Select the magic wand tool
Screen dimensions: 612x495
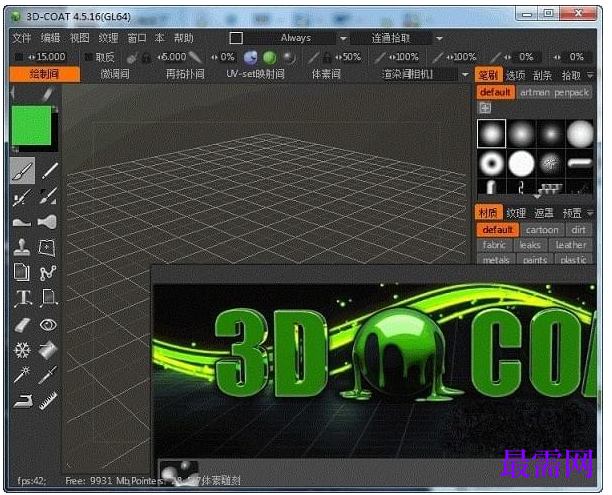pos(22,375)
